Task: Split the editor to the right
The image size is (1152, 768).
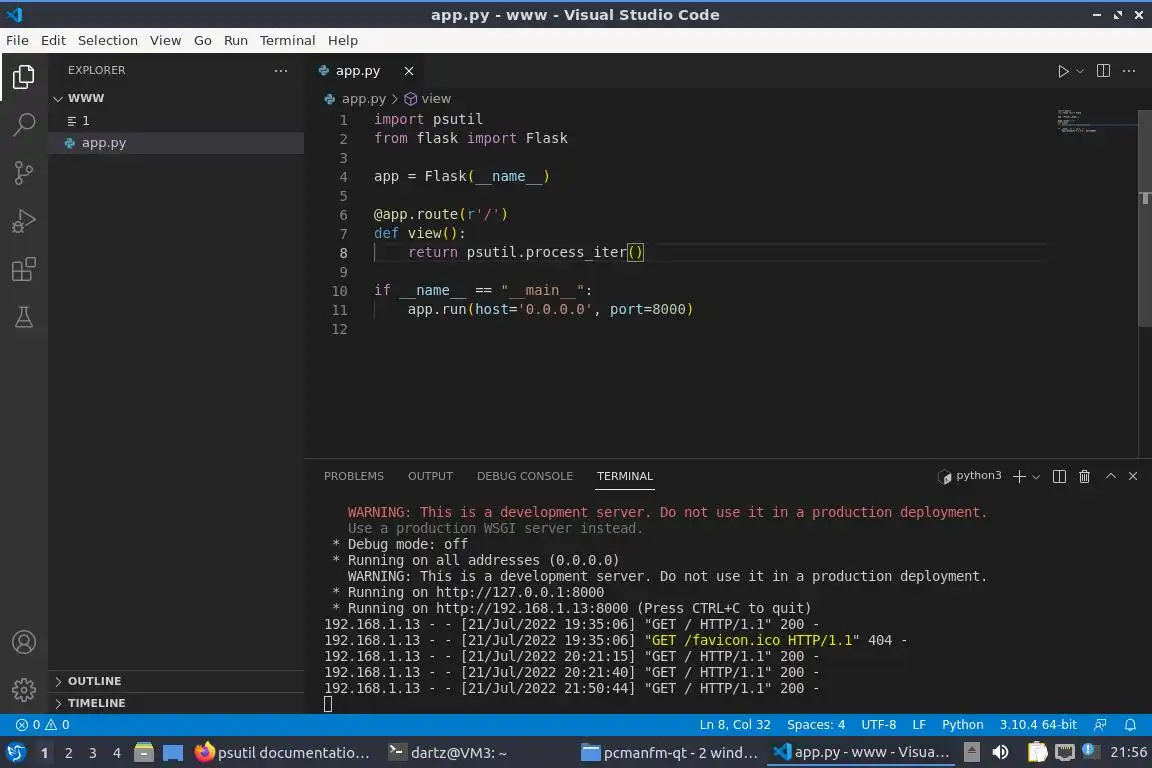Action: tap(1103, 71)
